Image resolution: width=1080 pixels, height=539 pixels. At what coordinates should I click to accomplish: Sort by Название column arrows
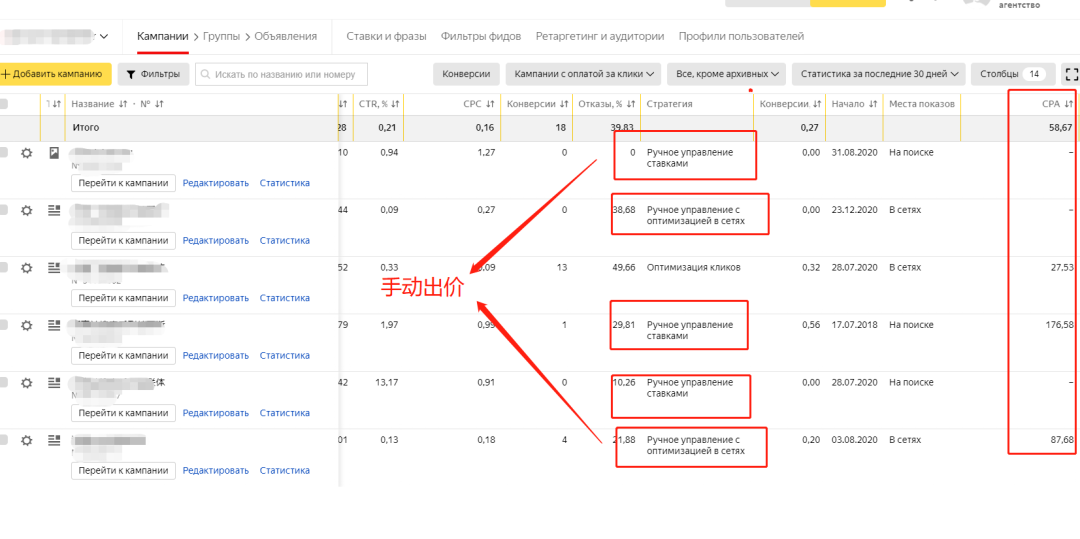[123, 104]
